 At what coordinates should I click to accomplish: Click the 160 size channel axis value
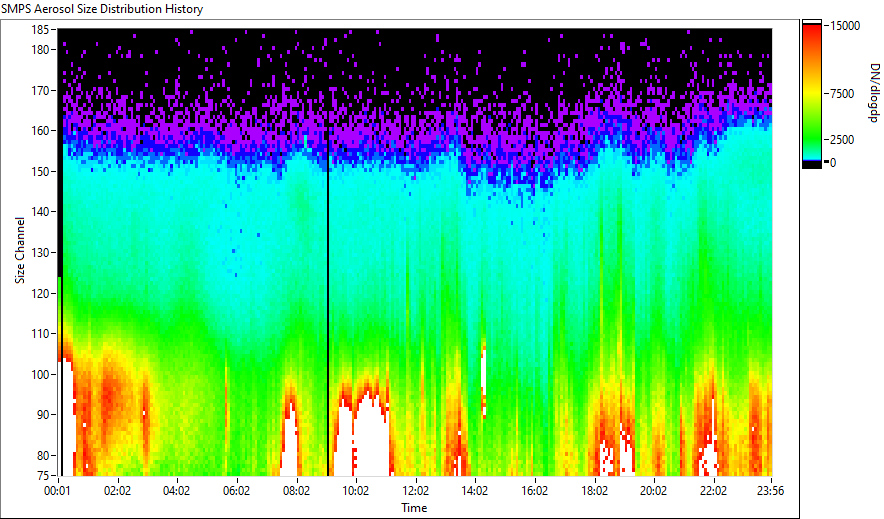coord(41,131)
